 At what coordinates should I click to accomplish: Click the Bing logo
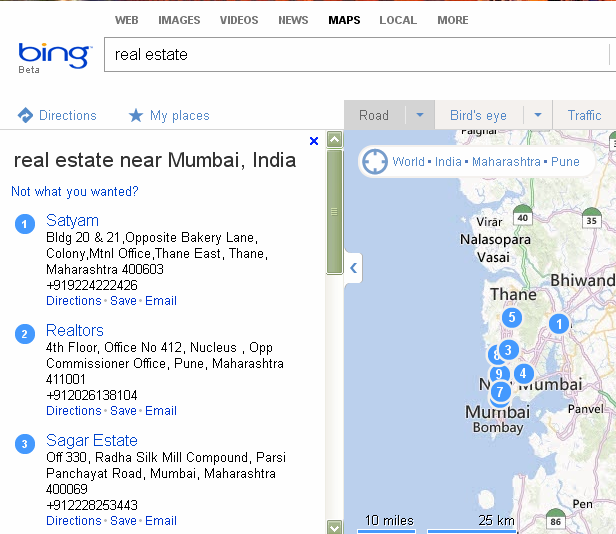click(x=55, y=56)
